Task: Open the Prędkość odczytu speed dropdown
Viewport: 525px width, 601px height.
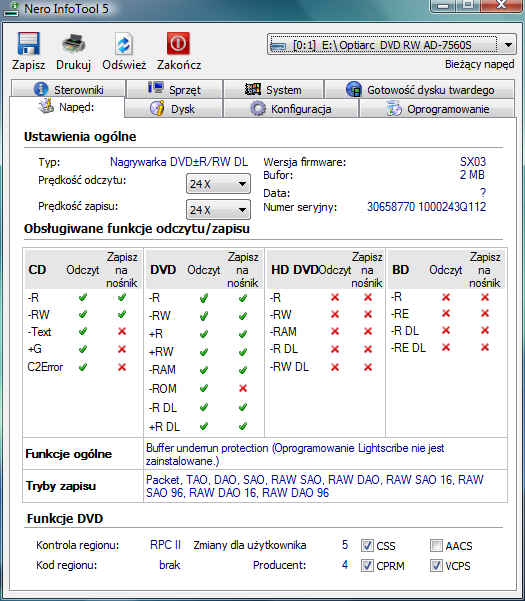Action: click(x=218, y=184)
